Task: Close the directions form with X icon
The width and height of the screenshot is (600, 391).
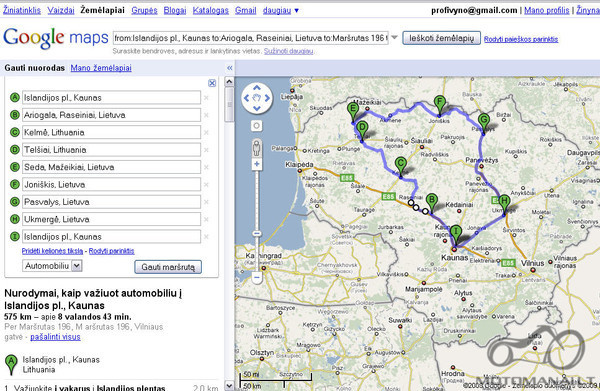Action: click(212, 83)
